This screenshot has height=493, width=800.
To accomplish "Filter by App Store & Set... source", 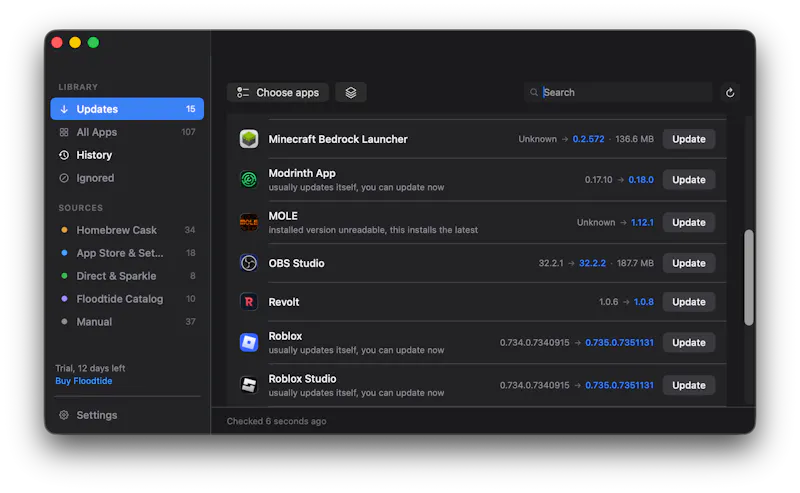I will coord(127,253).
